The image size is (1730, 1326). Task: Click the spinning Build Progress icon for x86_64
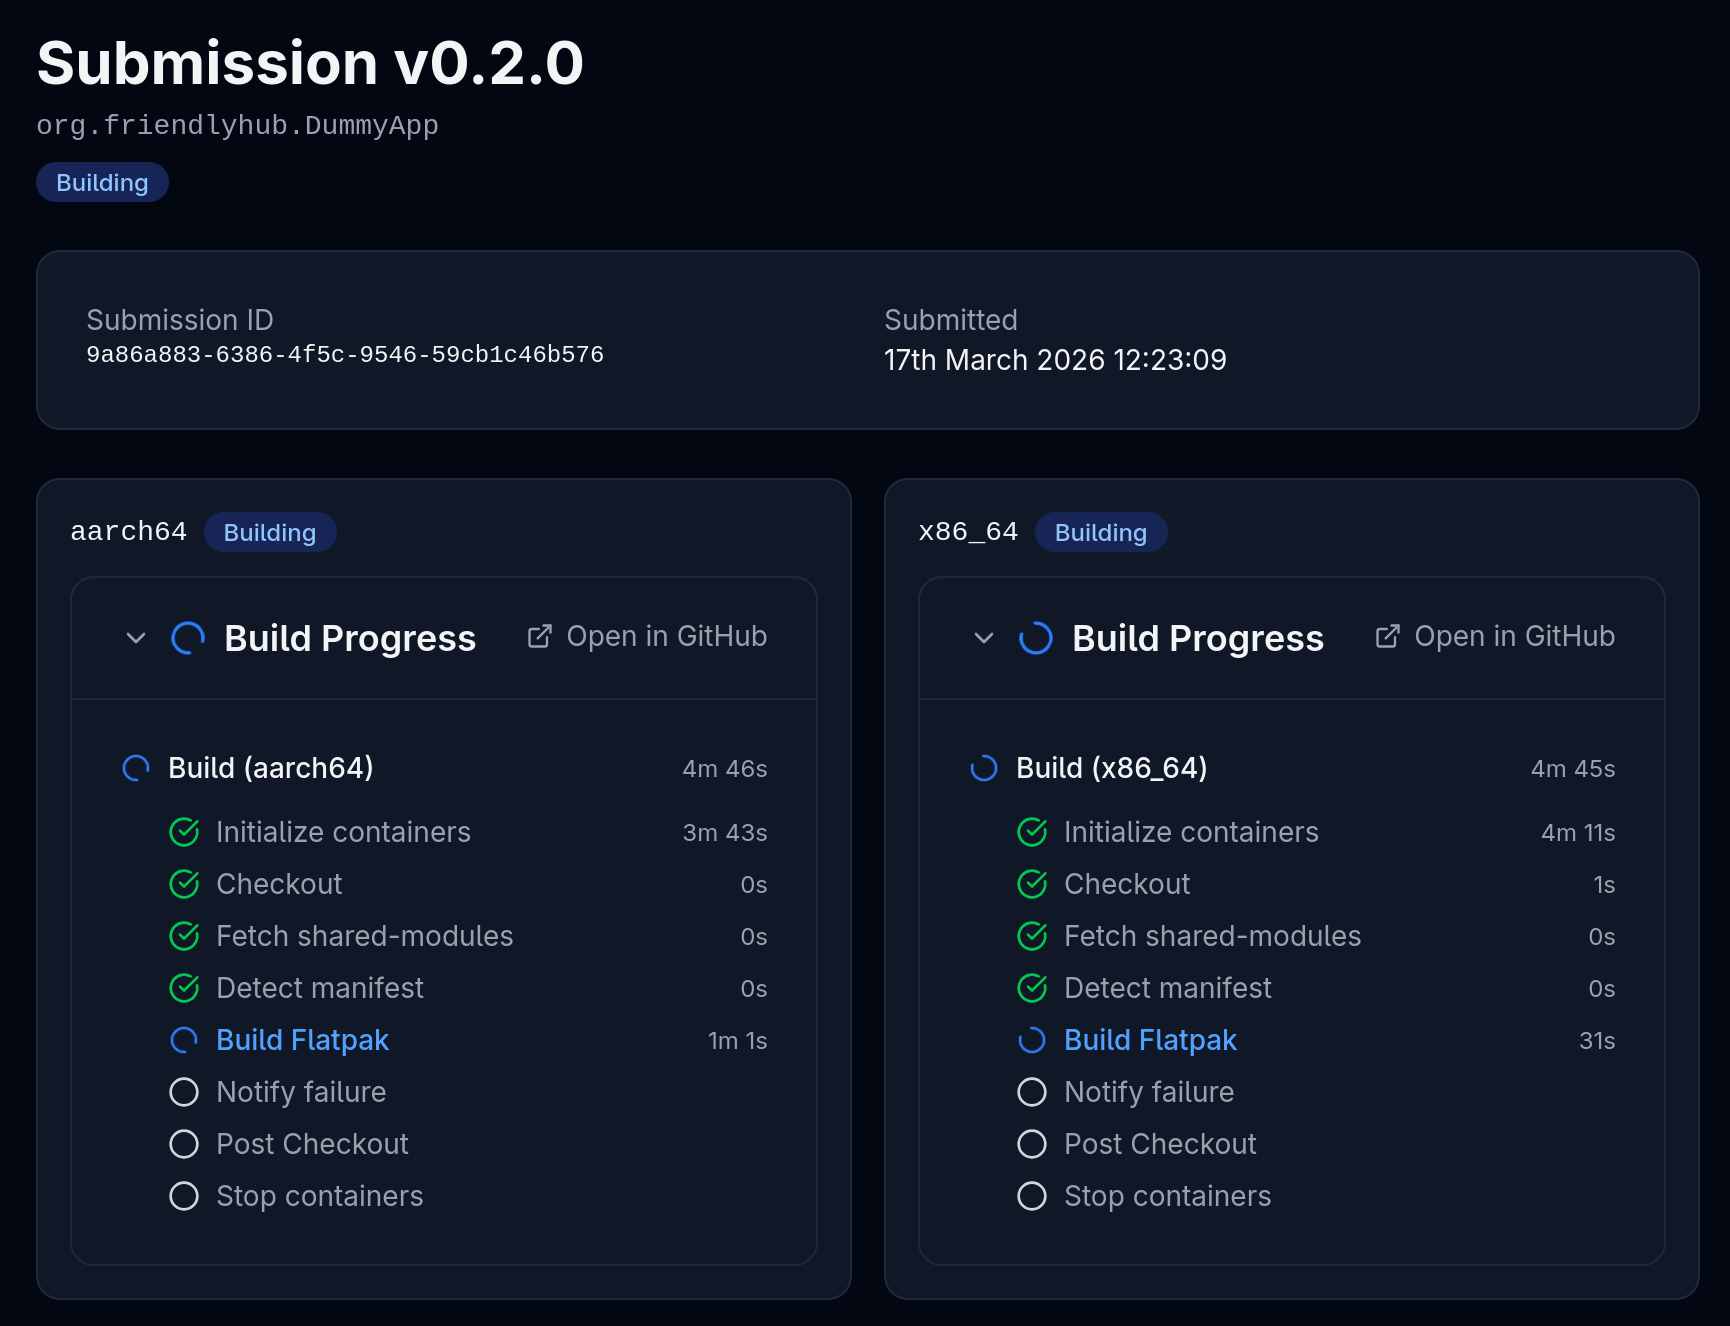(1034, 638)
